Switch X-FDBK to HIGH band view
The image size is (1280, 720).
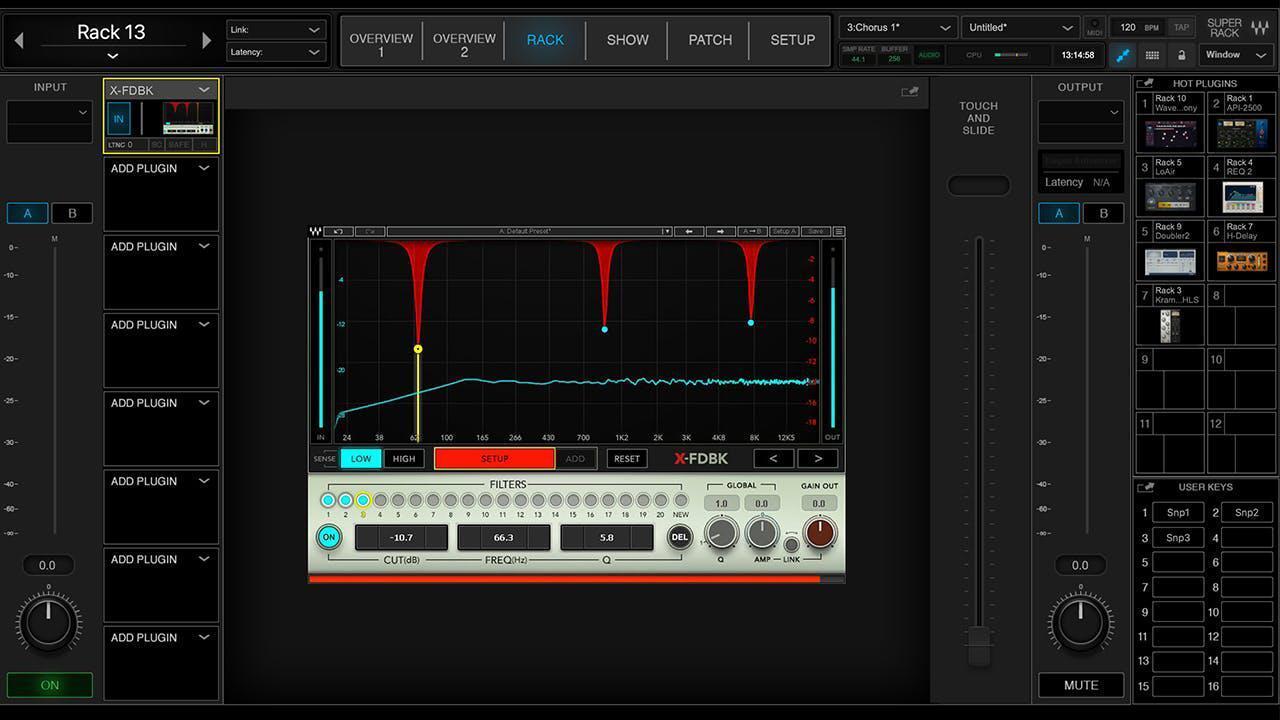(x=403, y=458)
